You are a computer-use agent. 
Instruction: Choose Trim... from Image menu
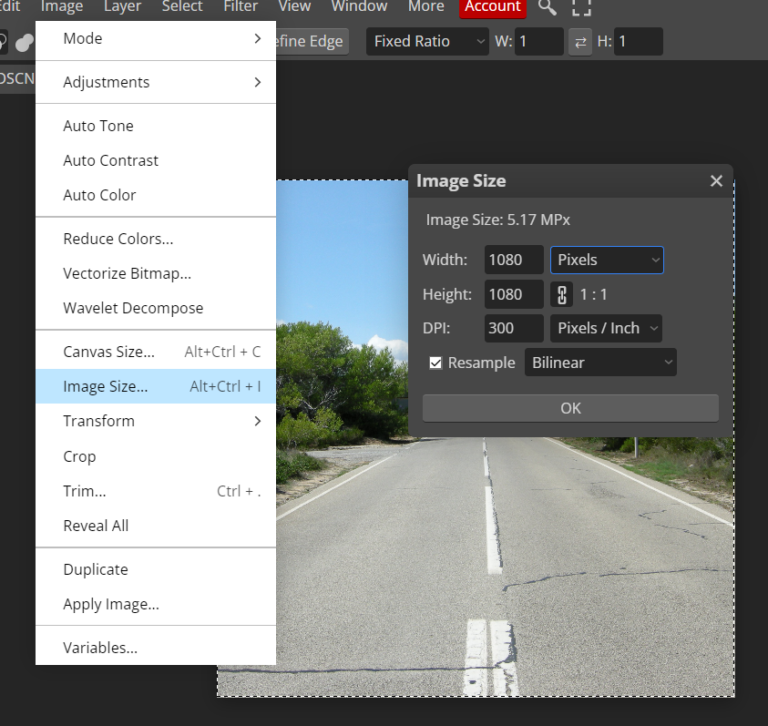coord(156,491)
